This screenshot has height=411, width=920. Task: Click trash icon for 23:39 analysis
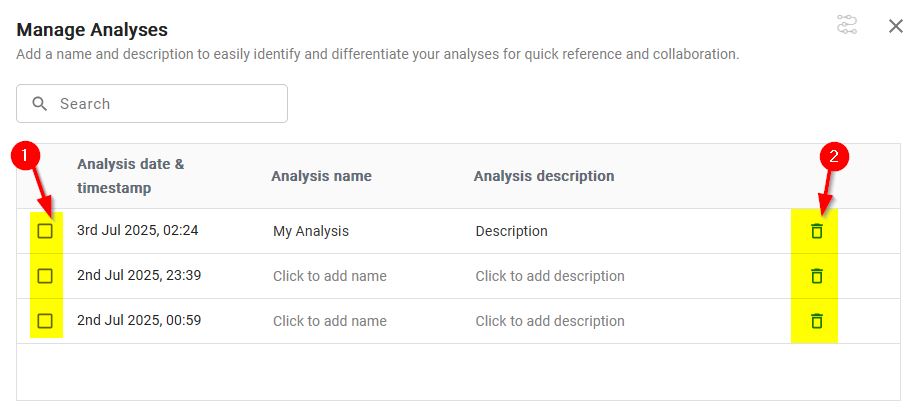[817, 275]
